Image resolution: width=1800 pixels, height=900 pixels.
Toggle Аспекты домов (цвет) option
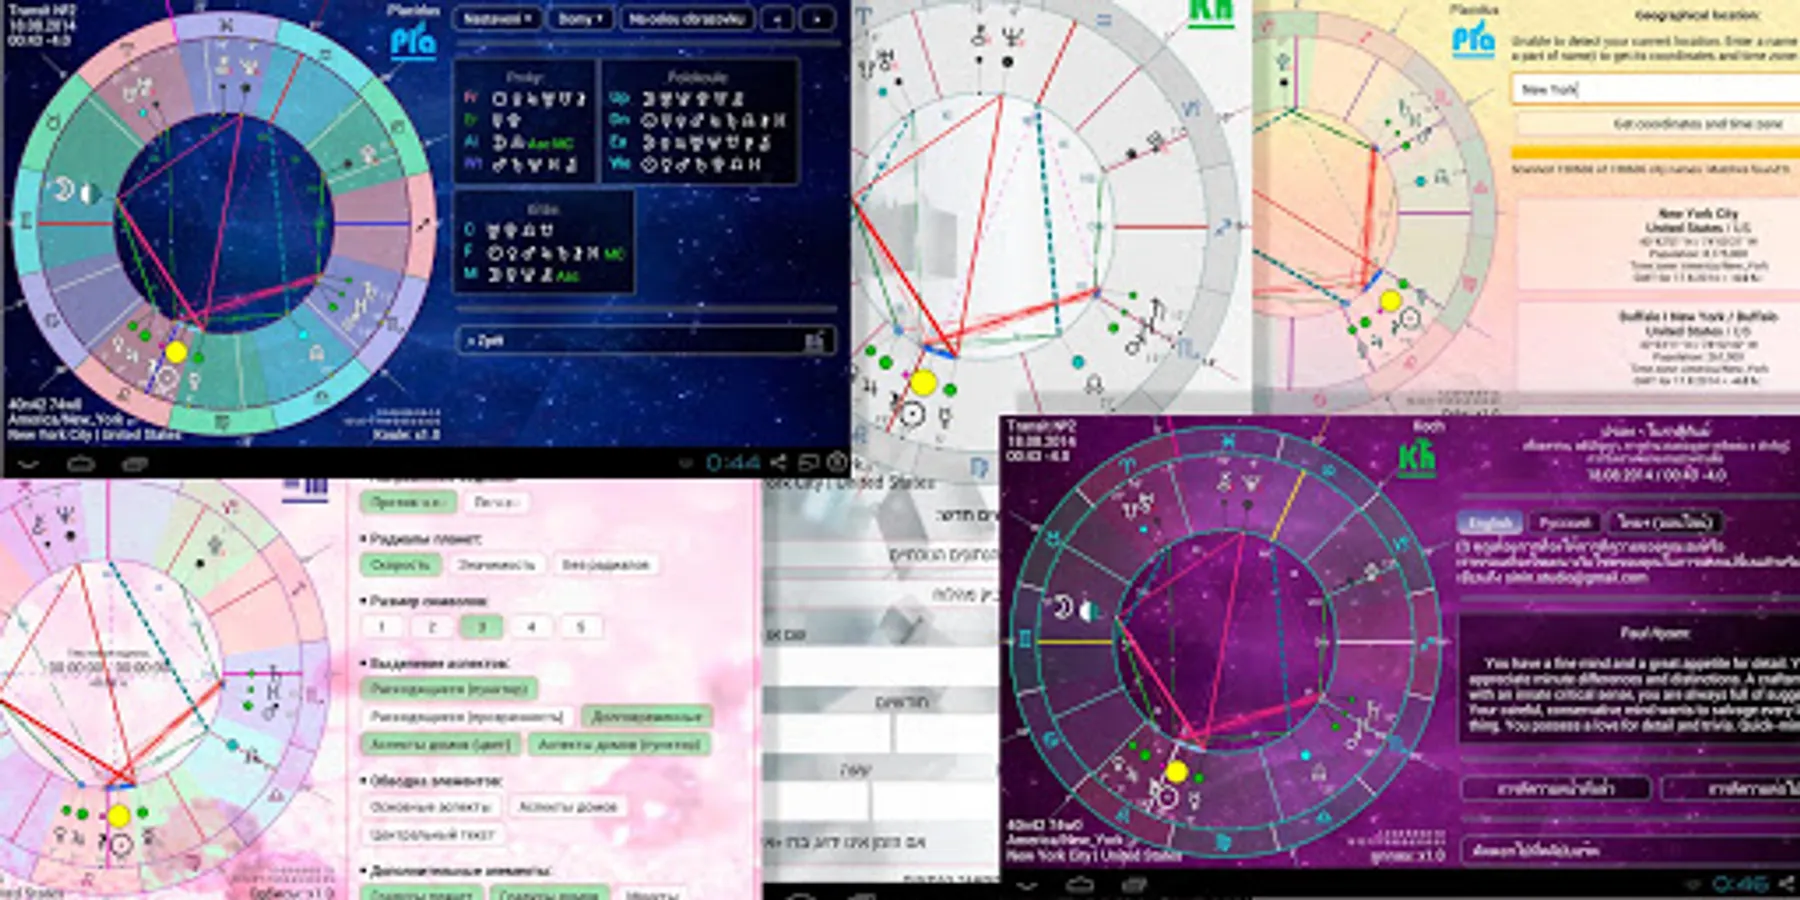click(440, 744)
